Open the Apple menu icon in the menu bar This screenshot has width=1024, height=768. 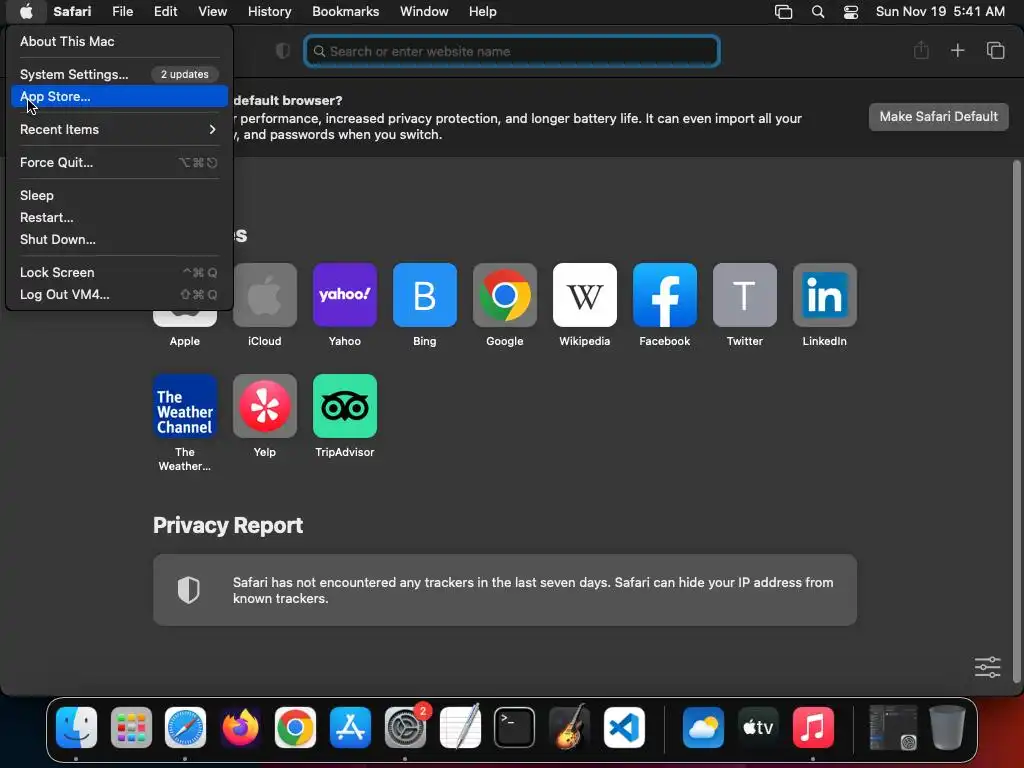26,11
